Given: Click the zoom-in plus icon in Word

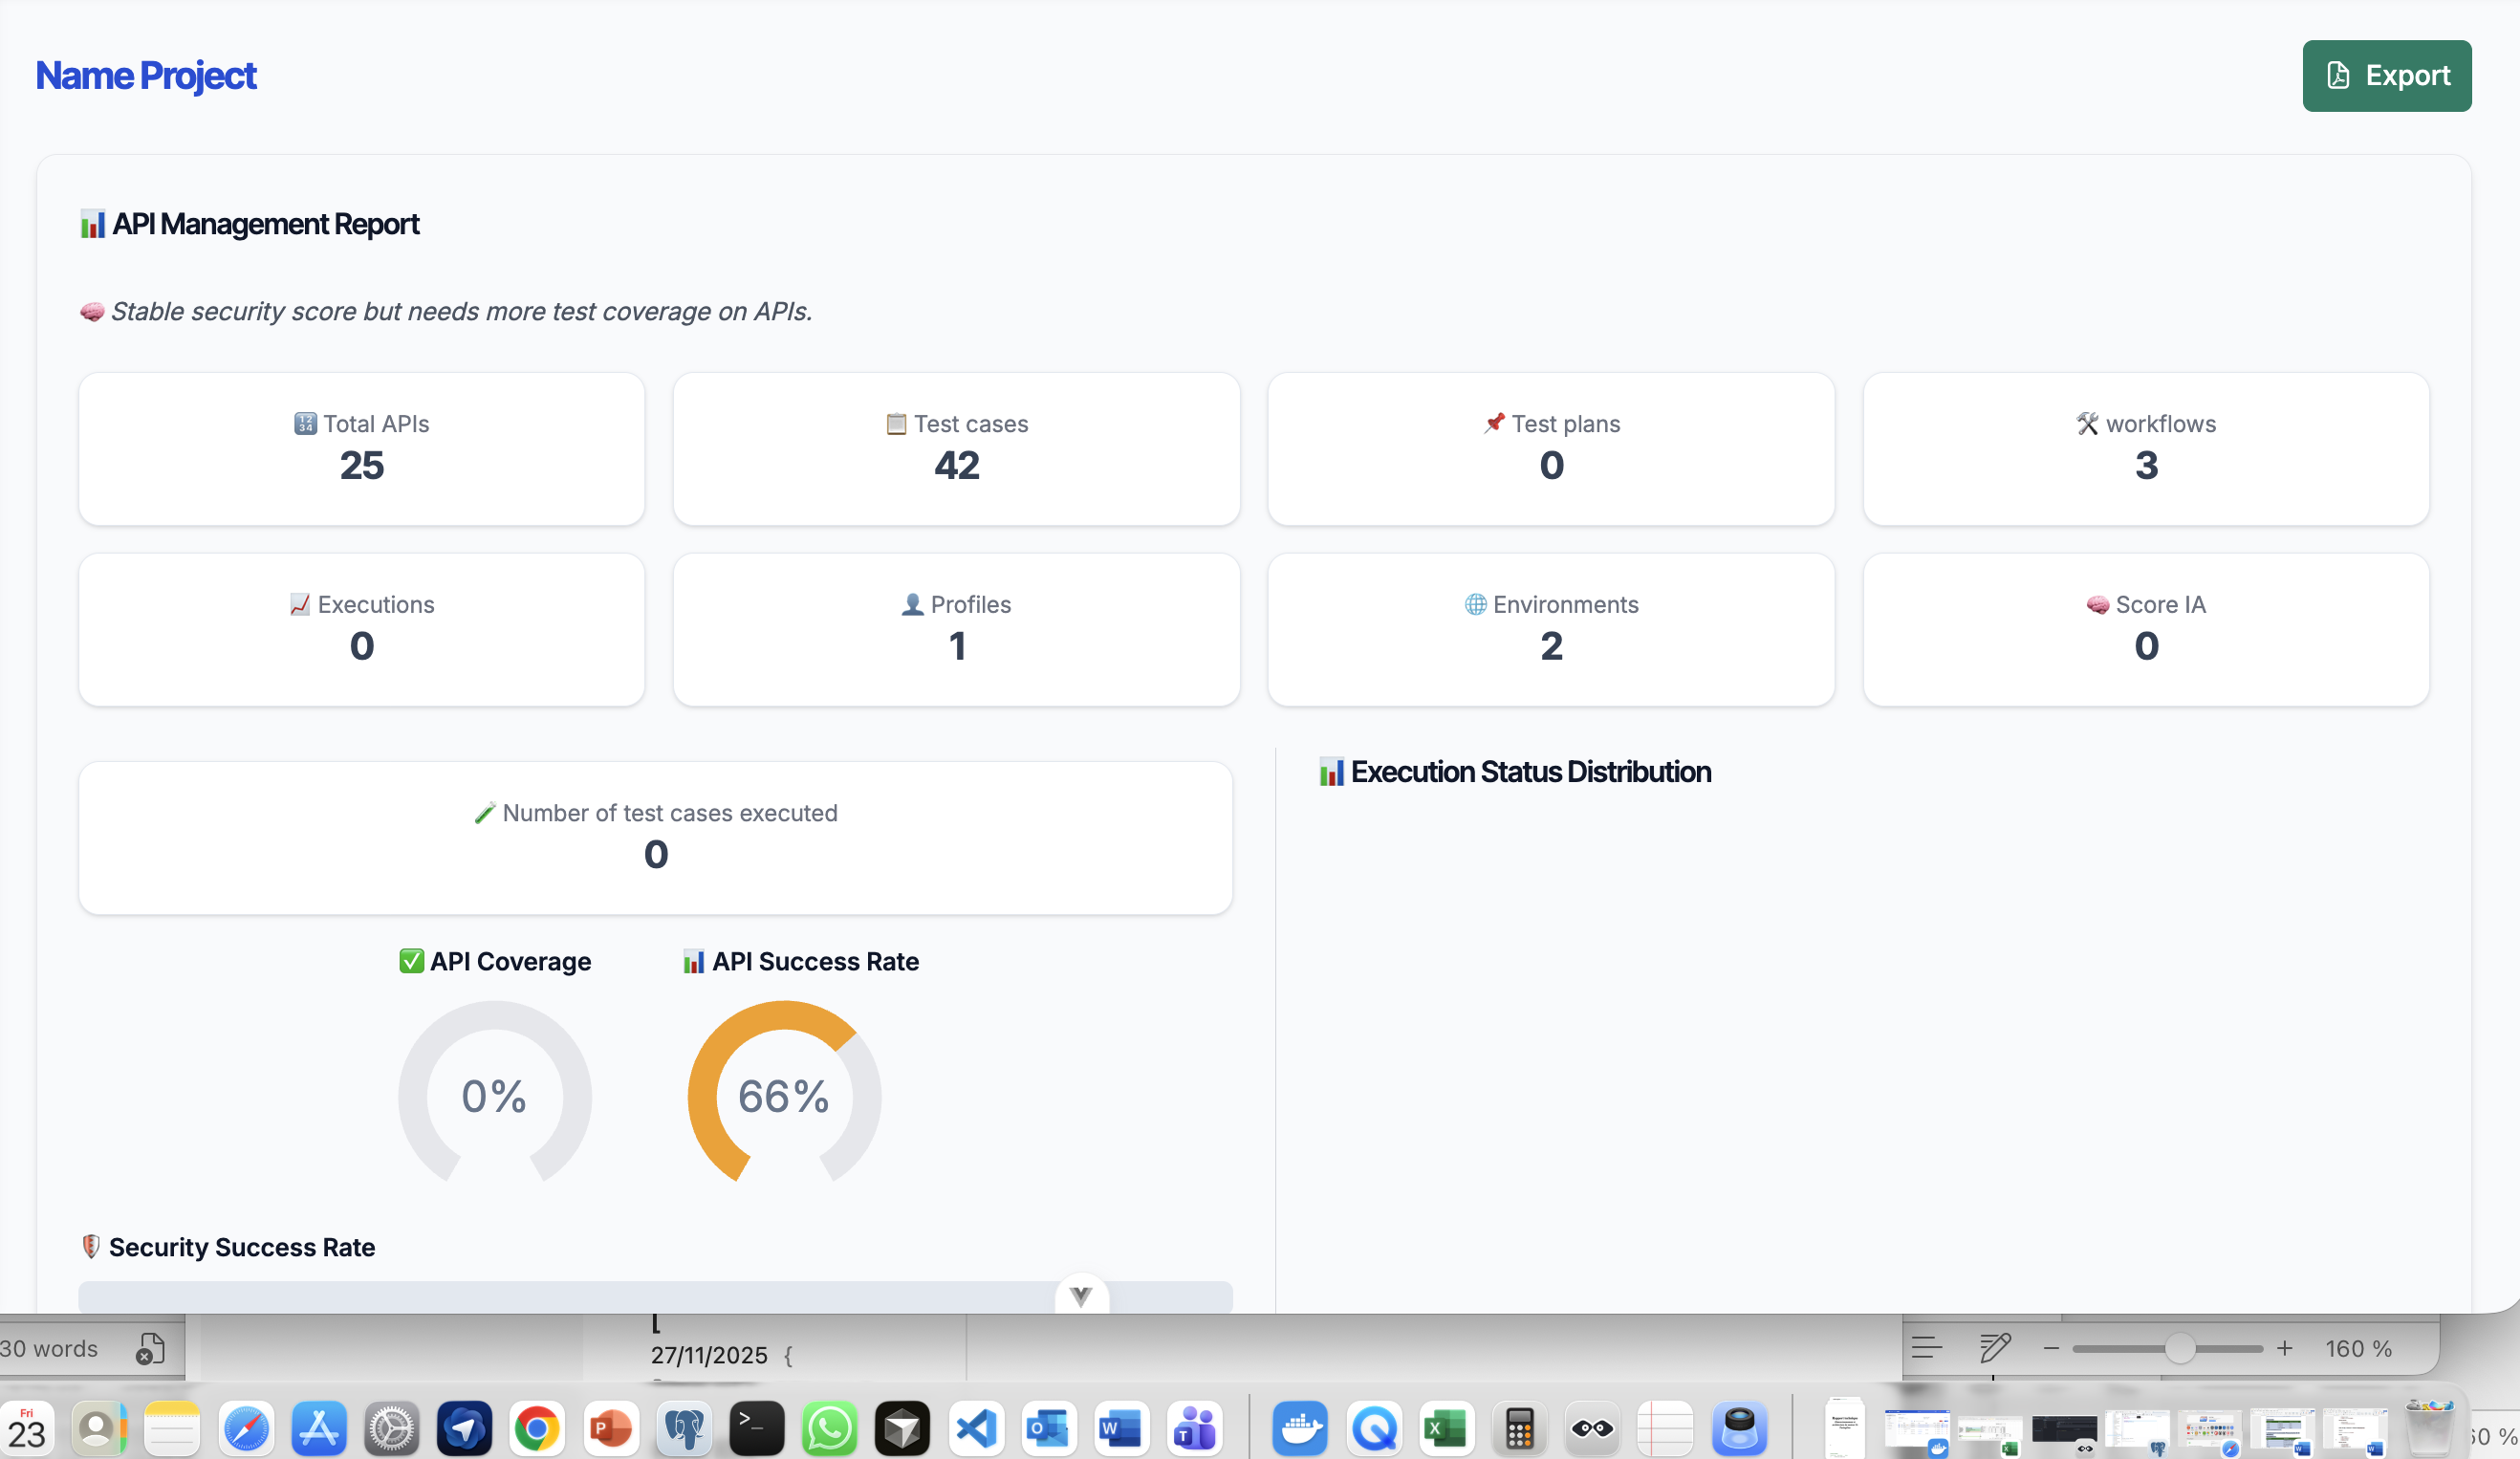Looking at the screenshot, I should 2284,1348.
